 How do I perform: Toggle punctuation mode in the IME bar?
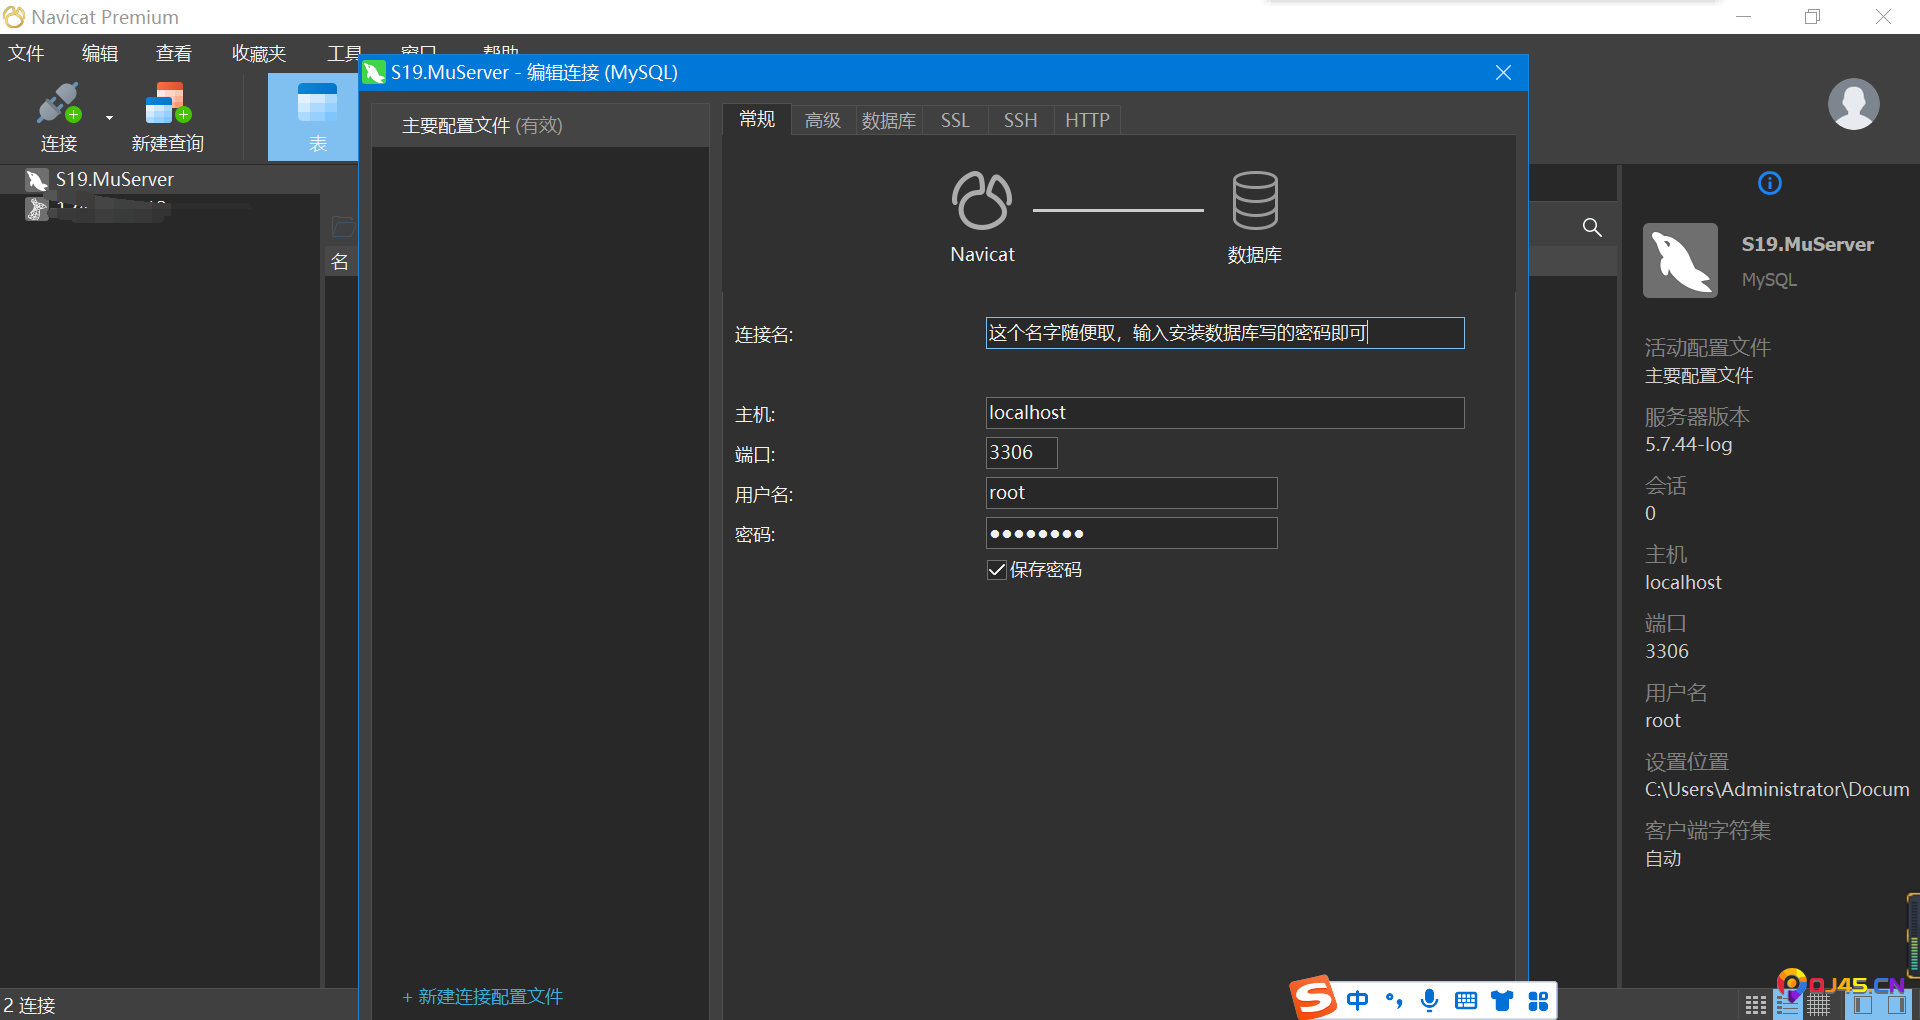coord(1394,1000)
